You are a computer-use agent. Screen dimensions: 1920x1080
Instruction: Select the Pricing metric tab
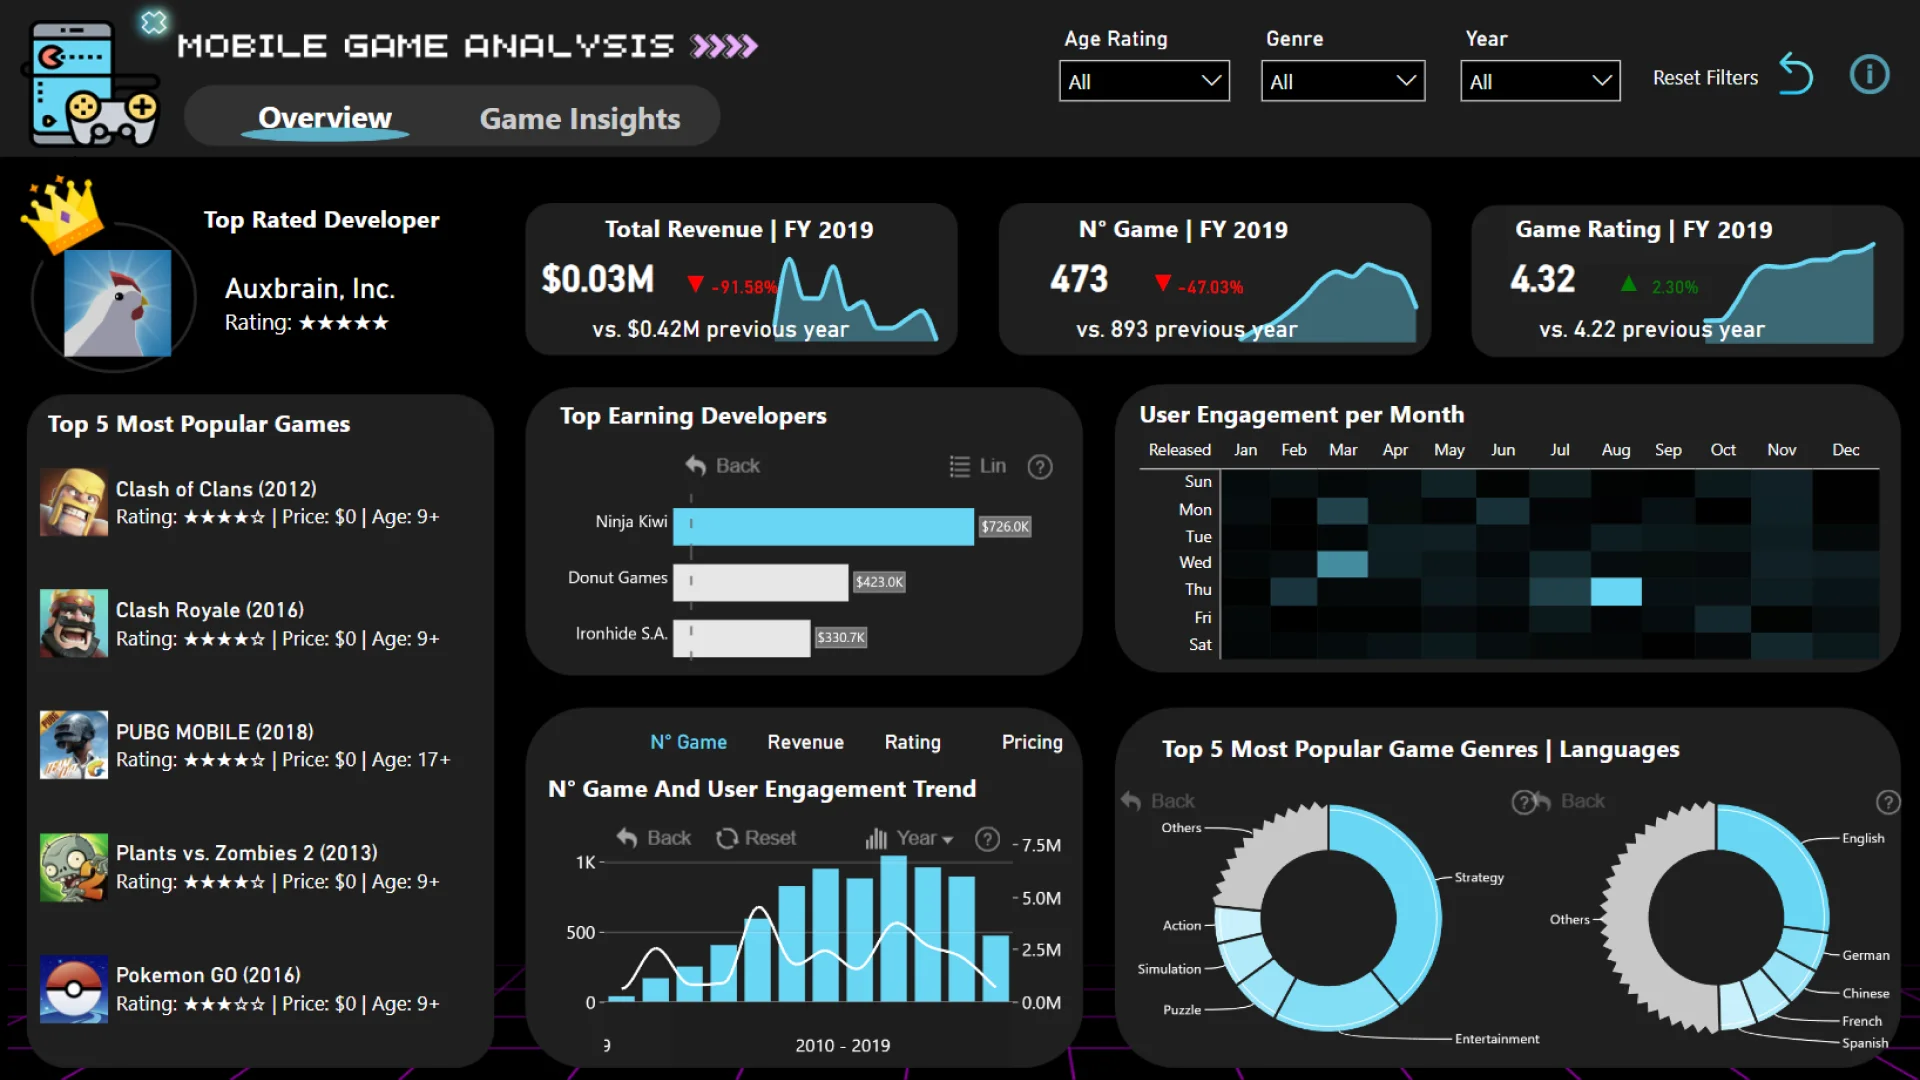point(1032,742)
